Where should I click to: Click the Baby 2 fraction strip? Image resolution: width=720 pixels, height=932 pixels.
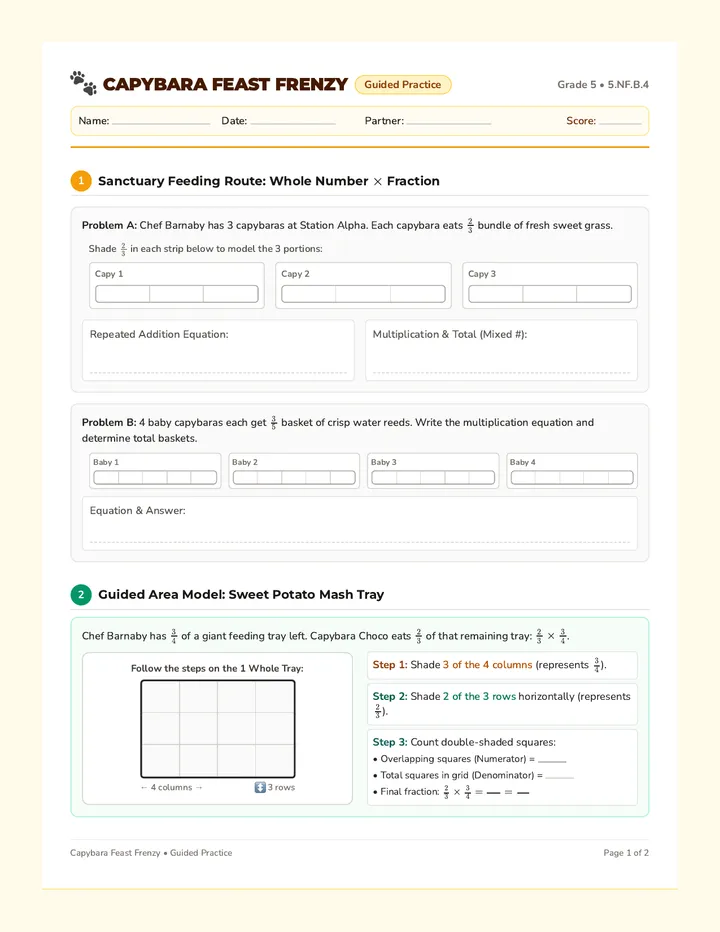pyautogui.click(x=294, y=477)
